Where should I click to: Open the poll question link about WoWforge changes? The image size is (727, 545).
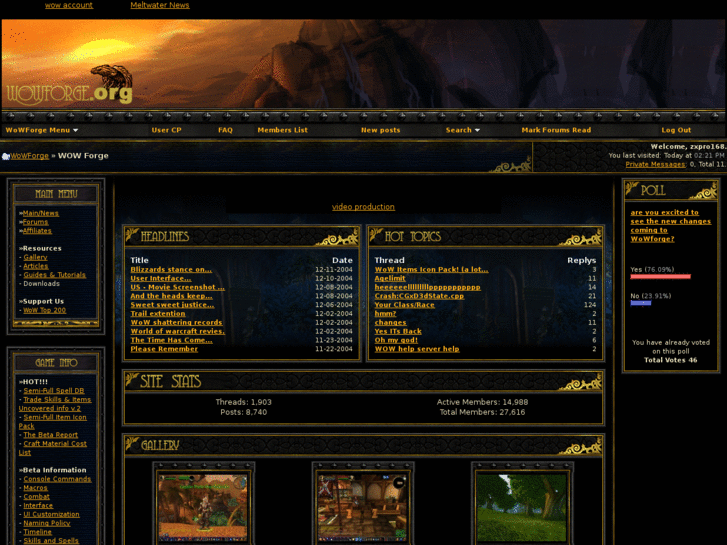click(670, 225)
